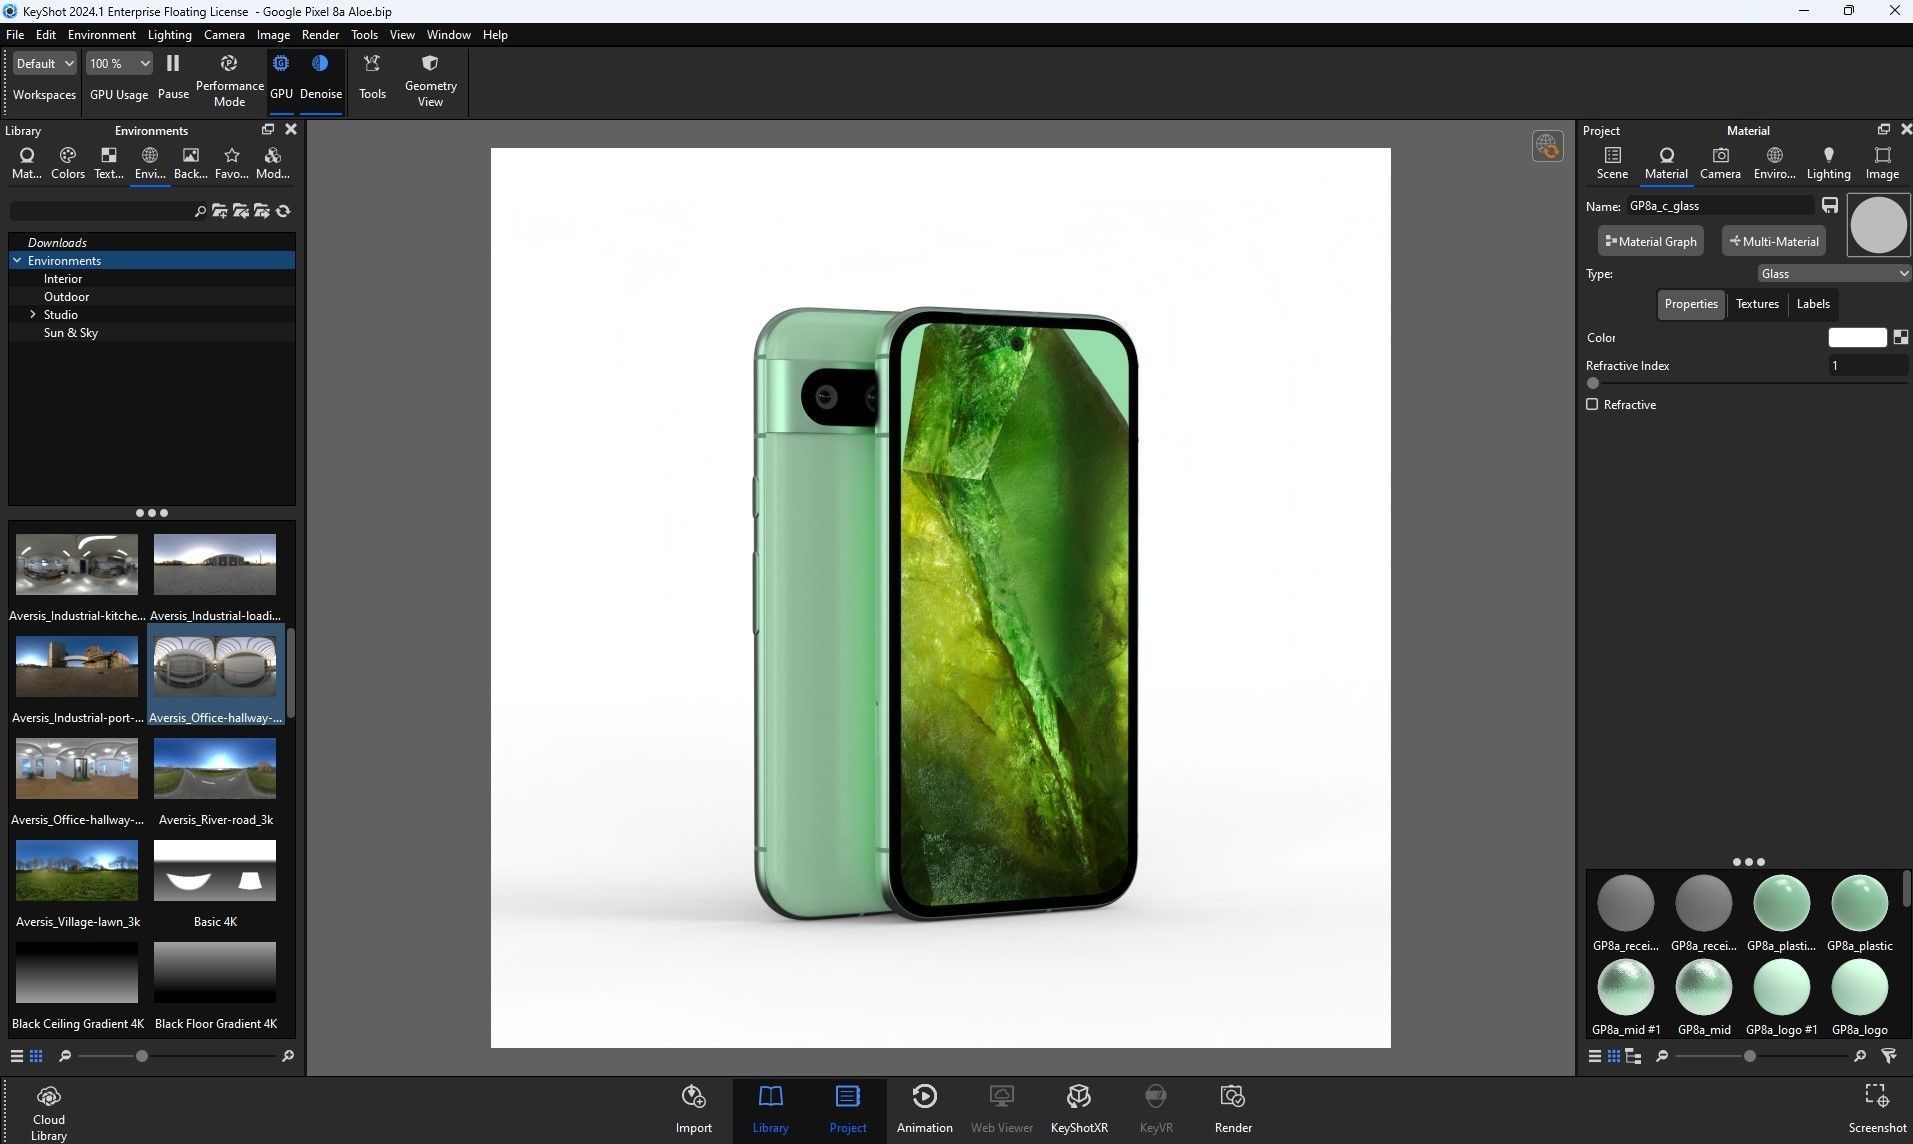Open the GPU Usage percentage dropdown
The height and width of the screenshot is (1144, 1913).
coord(118,63)
